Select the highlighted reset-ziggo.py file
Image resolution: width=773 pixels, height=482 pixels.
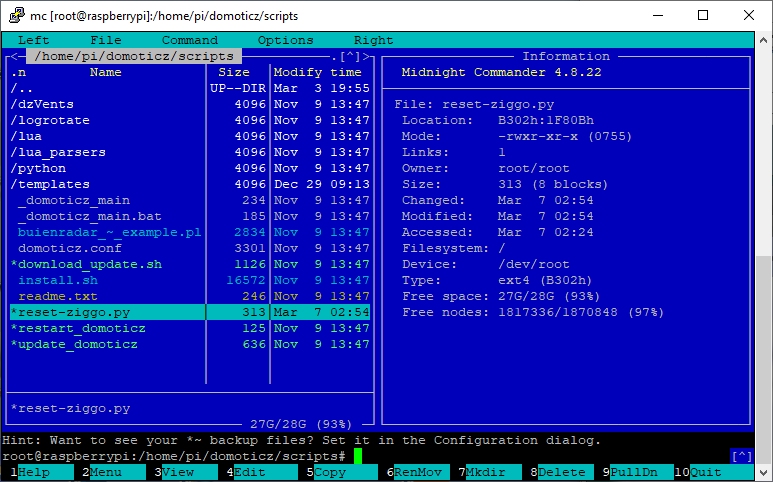point(190,312)
